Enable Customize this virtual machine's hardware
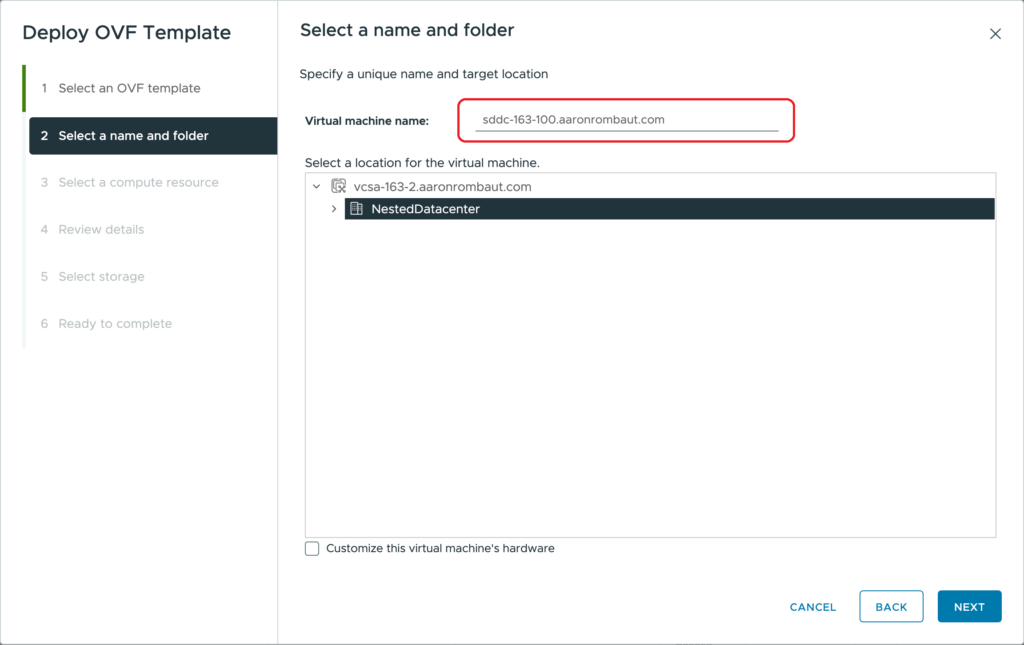The width and height of the screenshot is (1024, 645). 312,548
